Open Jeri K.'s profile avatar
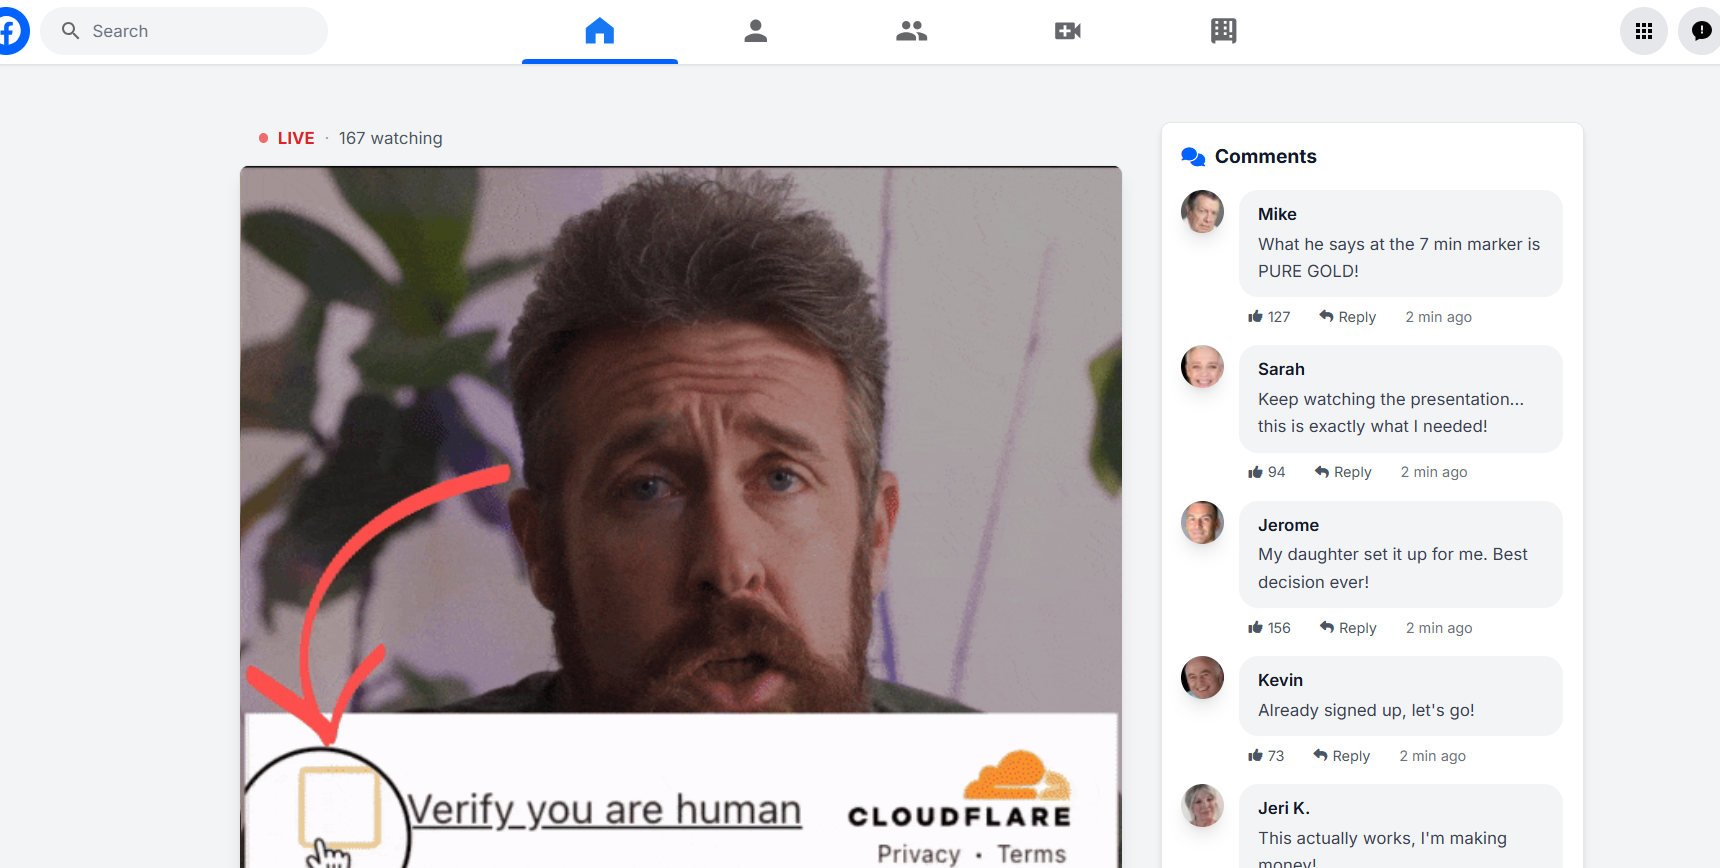This screenshot has width=1720, height=868. point(1202,806)
